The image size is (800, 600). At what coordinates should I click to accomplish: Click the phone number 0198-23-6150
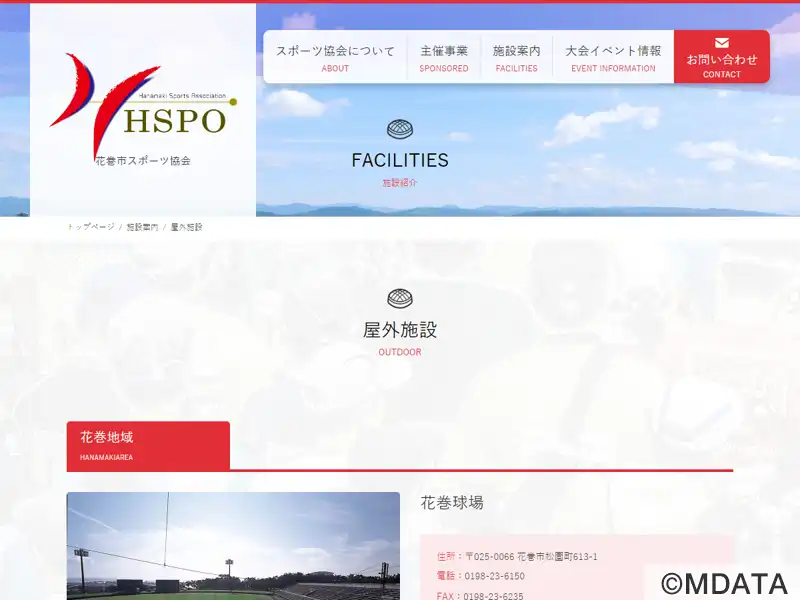point(494,576)
